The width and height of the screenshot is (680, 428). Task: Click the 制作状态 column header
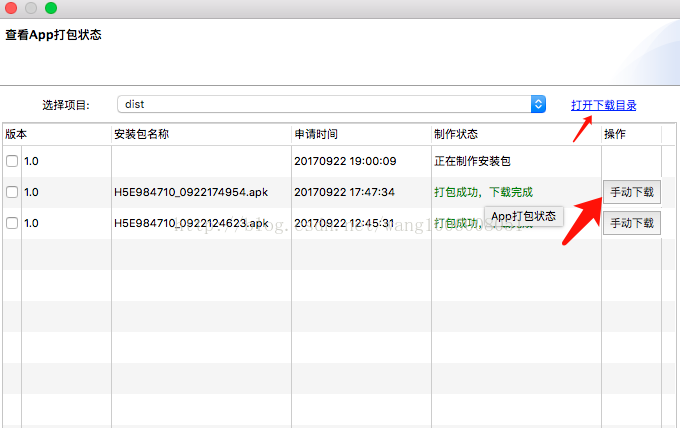point(456,134)
